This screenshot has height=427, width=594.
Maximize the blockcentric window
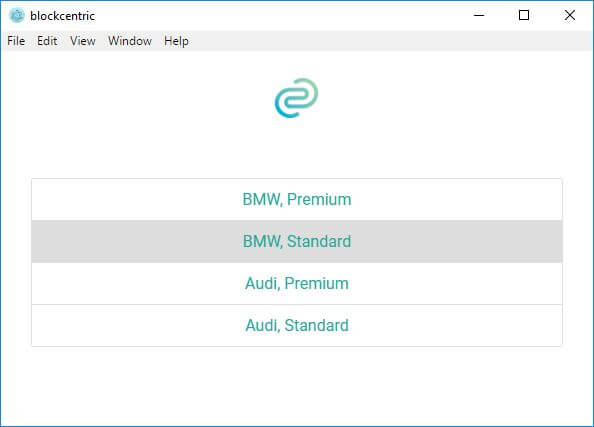(524, 16)
